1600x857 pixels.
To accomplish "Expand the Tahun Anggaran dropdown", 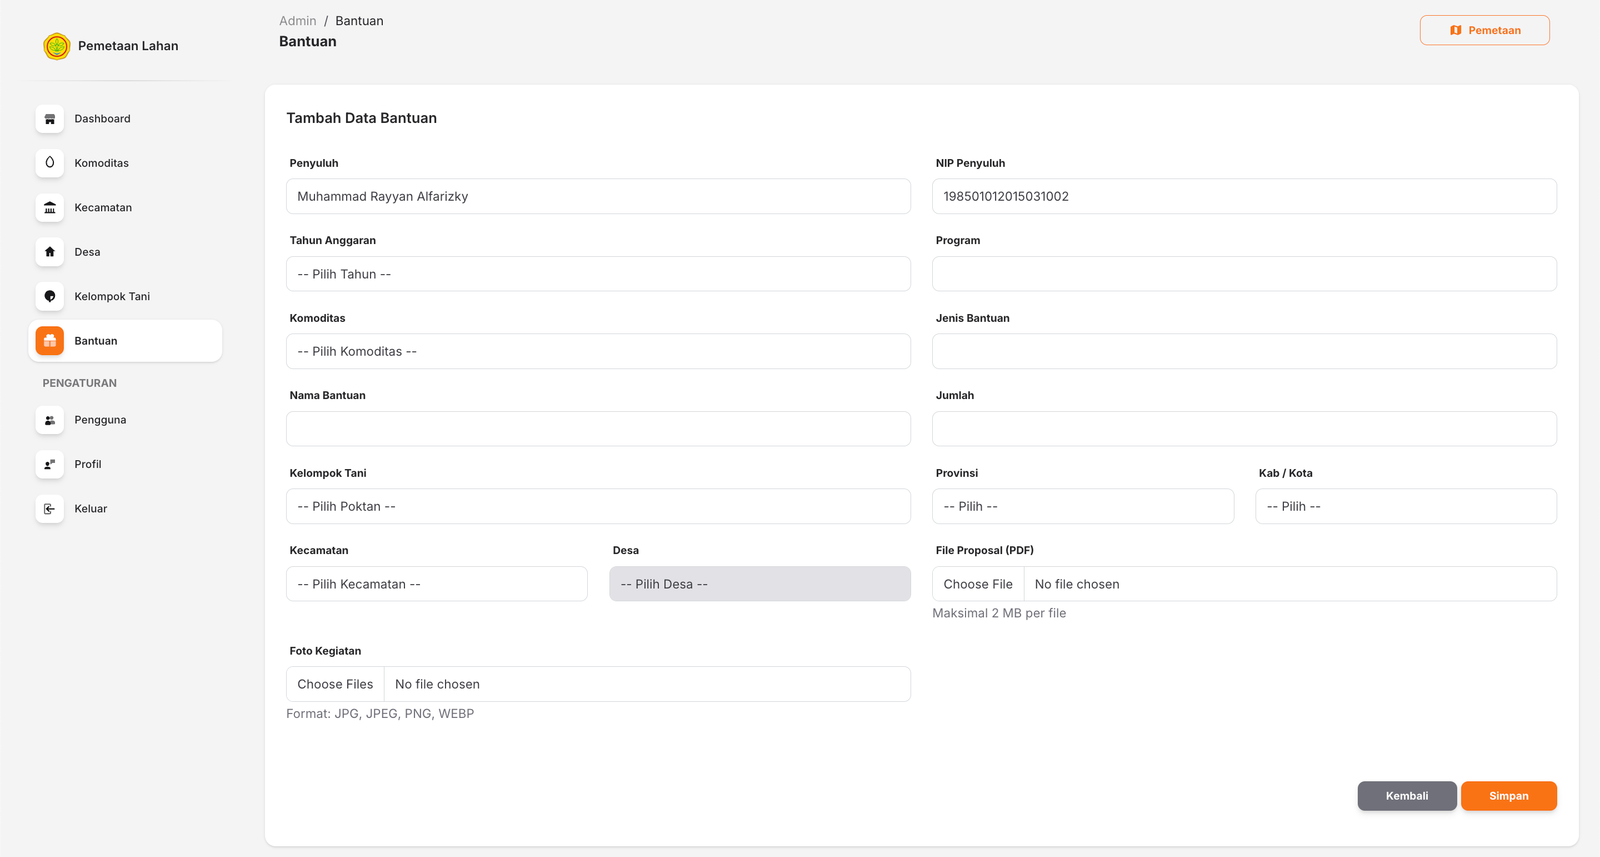I will (598, 274).
